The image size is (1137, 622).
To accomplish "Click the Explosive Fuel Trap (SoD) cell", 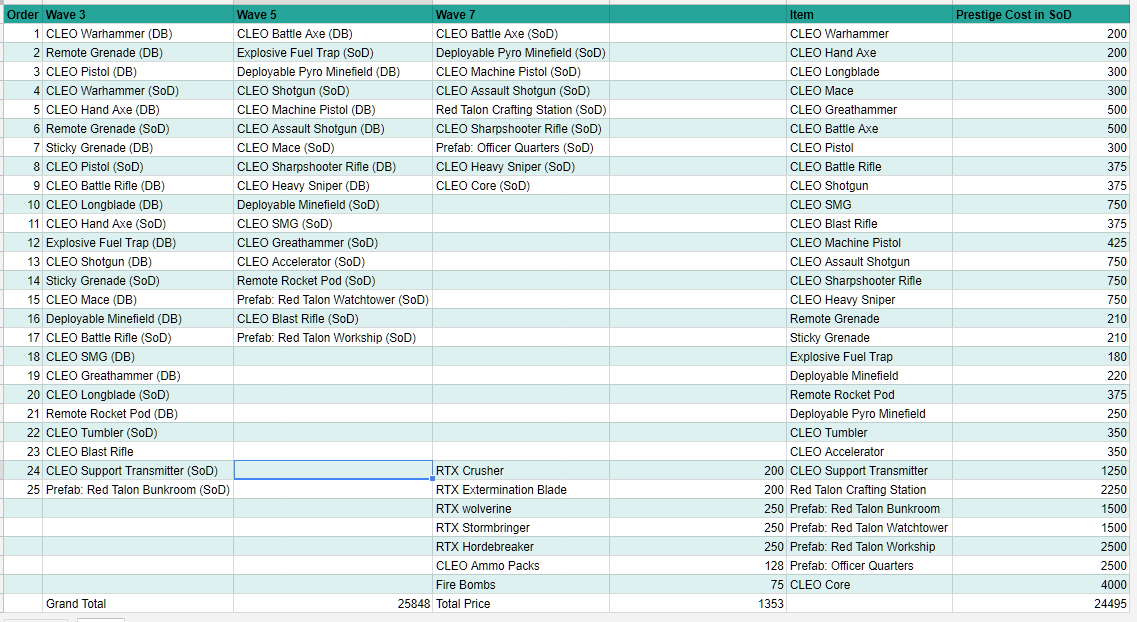I will click(332, 53).
